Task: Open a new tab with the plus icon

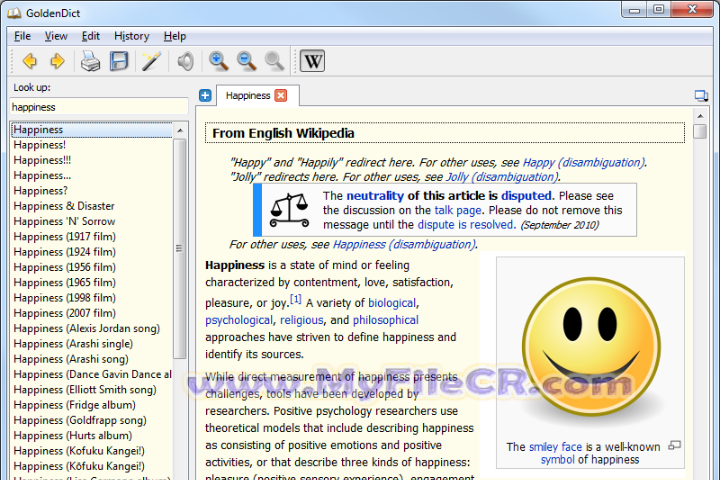Action: coord(205,96)
